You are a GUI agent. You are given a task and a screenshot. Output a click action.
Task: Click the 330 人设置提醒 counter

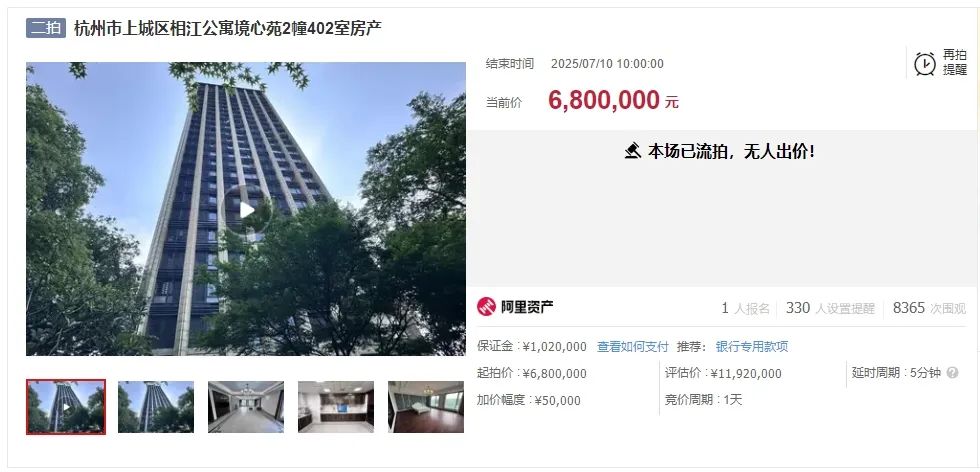[830, 308]
